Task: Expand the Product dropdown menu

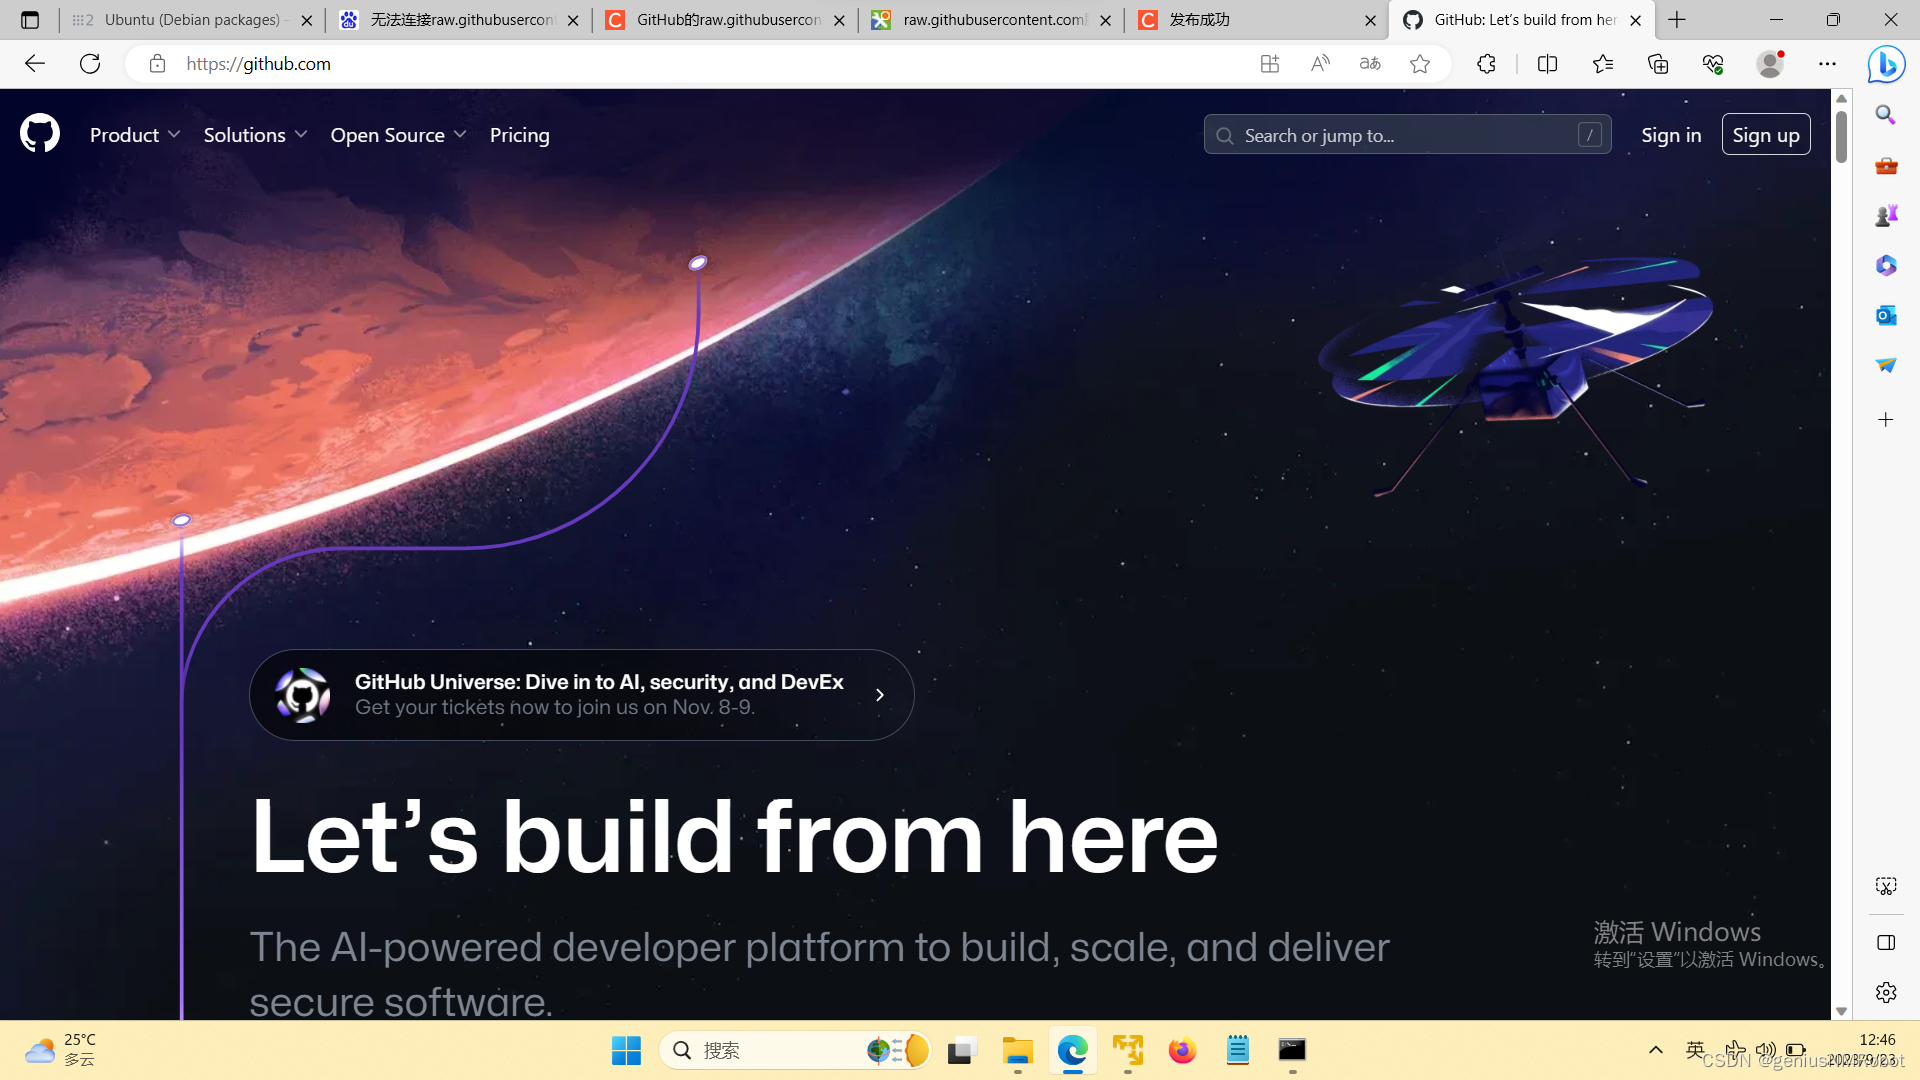Action: tap(135, 135)
